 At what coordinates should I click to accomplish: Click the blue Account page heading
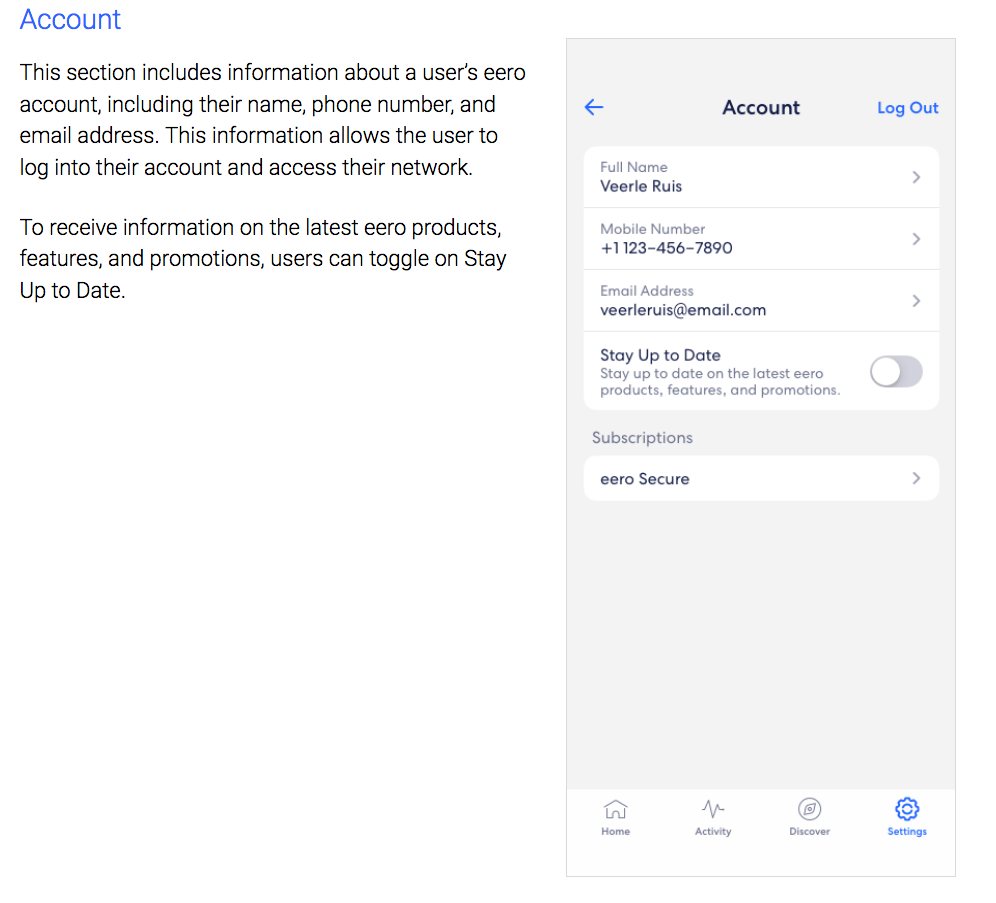click(70, 20)
